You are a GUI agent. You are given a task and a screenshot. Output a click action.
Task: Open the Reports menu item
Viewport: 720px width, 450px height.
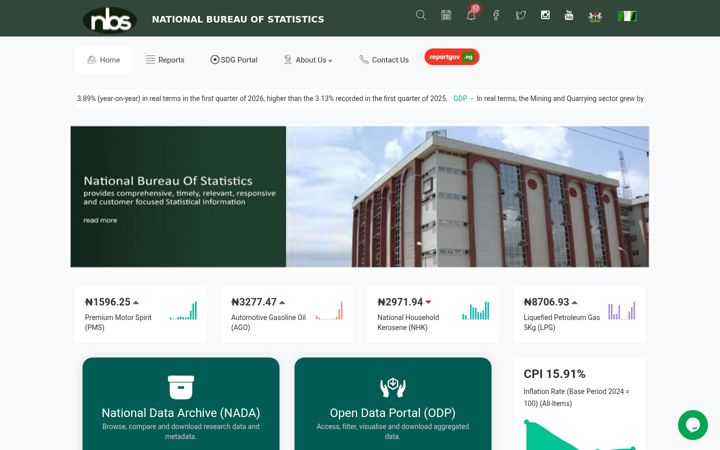(165, 60)
